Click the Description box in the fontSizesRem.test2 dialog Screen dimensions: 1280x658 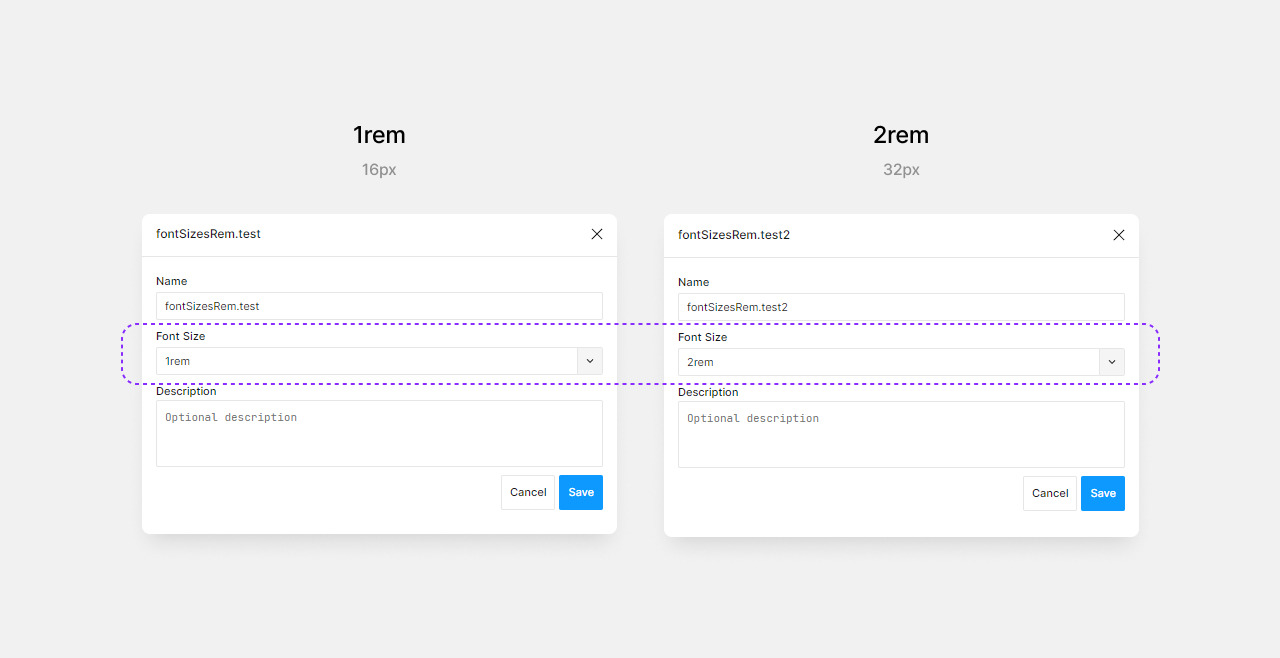901,434
